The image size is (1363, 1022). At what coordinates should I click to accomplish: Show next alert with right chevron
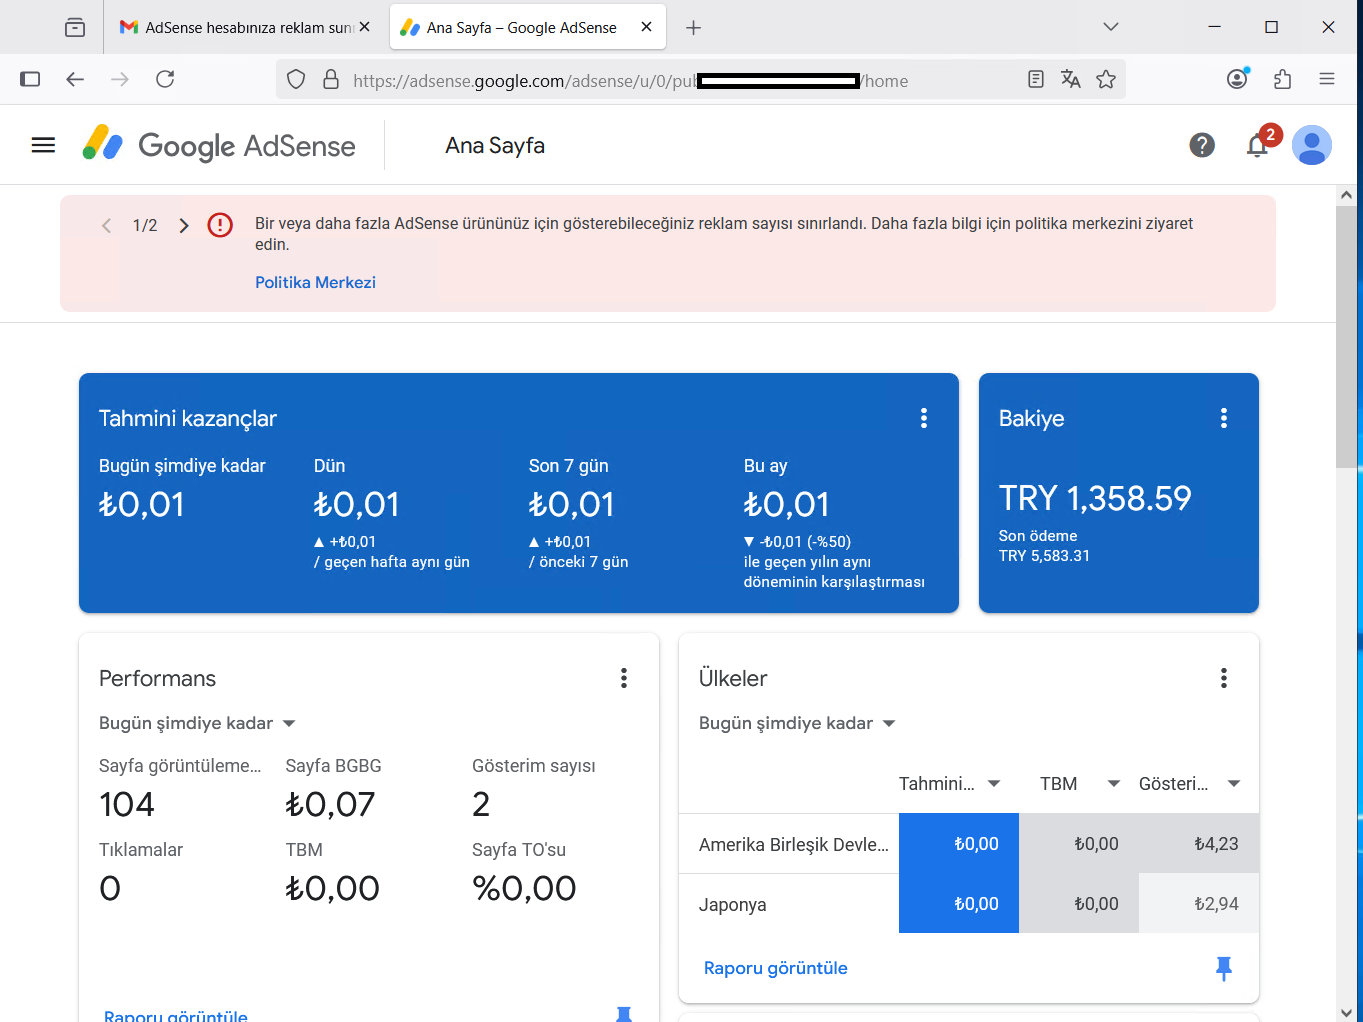(184, 225)
